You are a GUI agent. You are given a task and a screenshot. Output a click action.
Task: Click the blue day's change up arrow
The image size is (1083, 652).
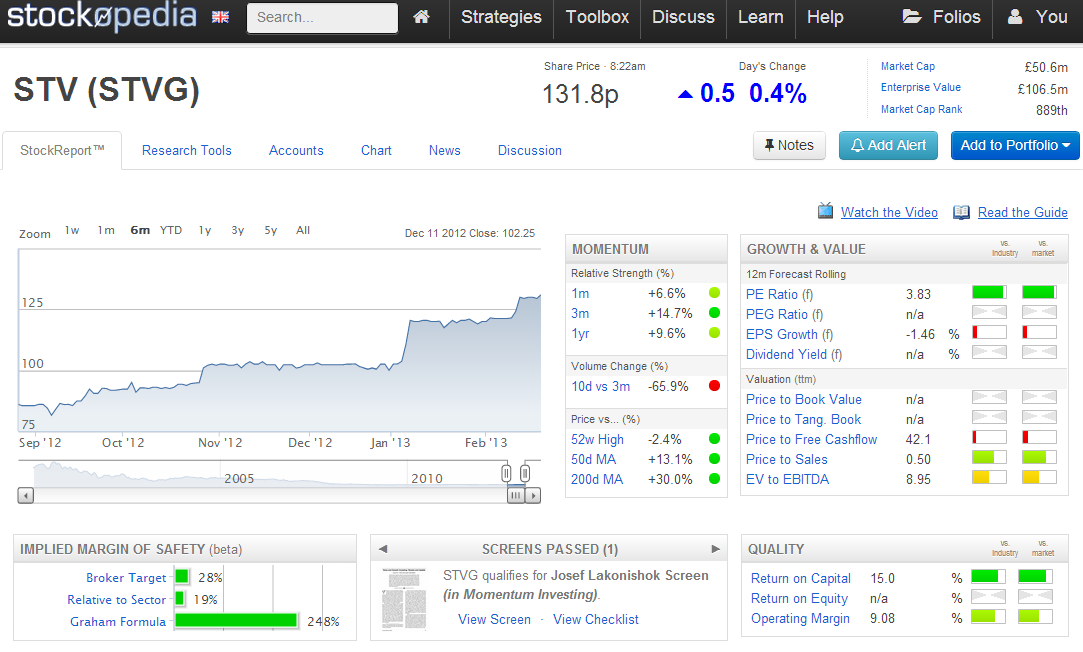[685, 94]
